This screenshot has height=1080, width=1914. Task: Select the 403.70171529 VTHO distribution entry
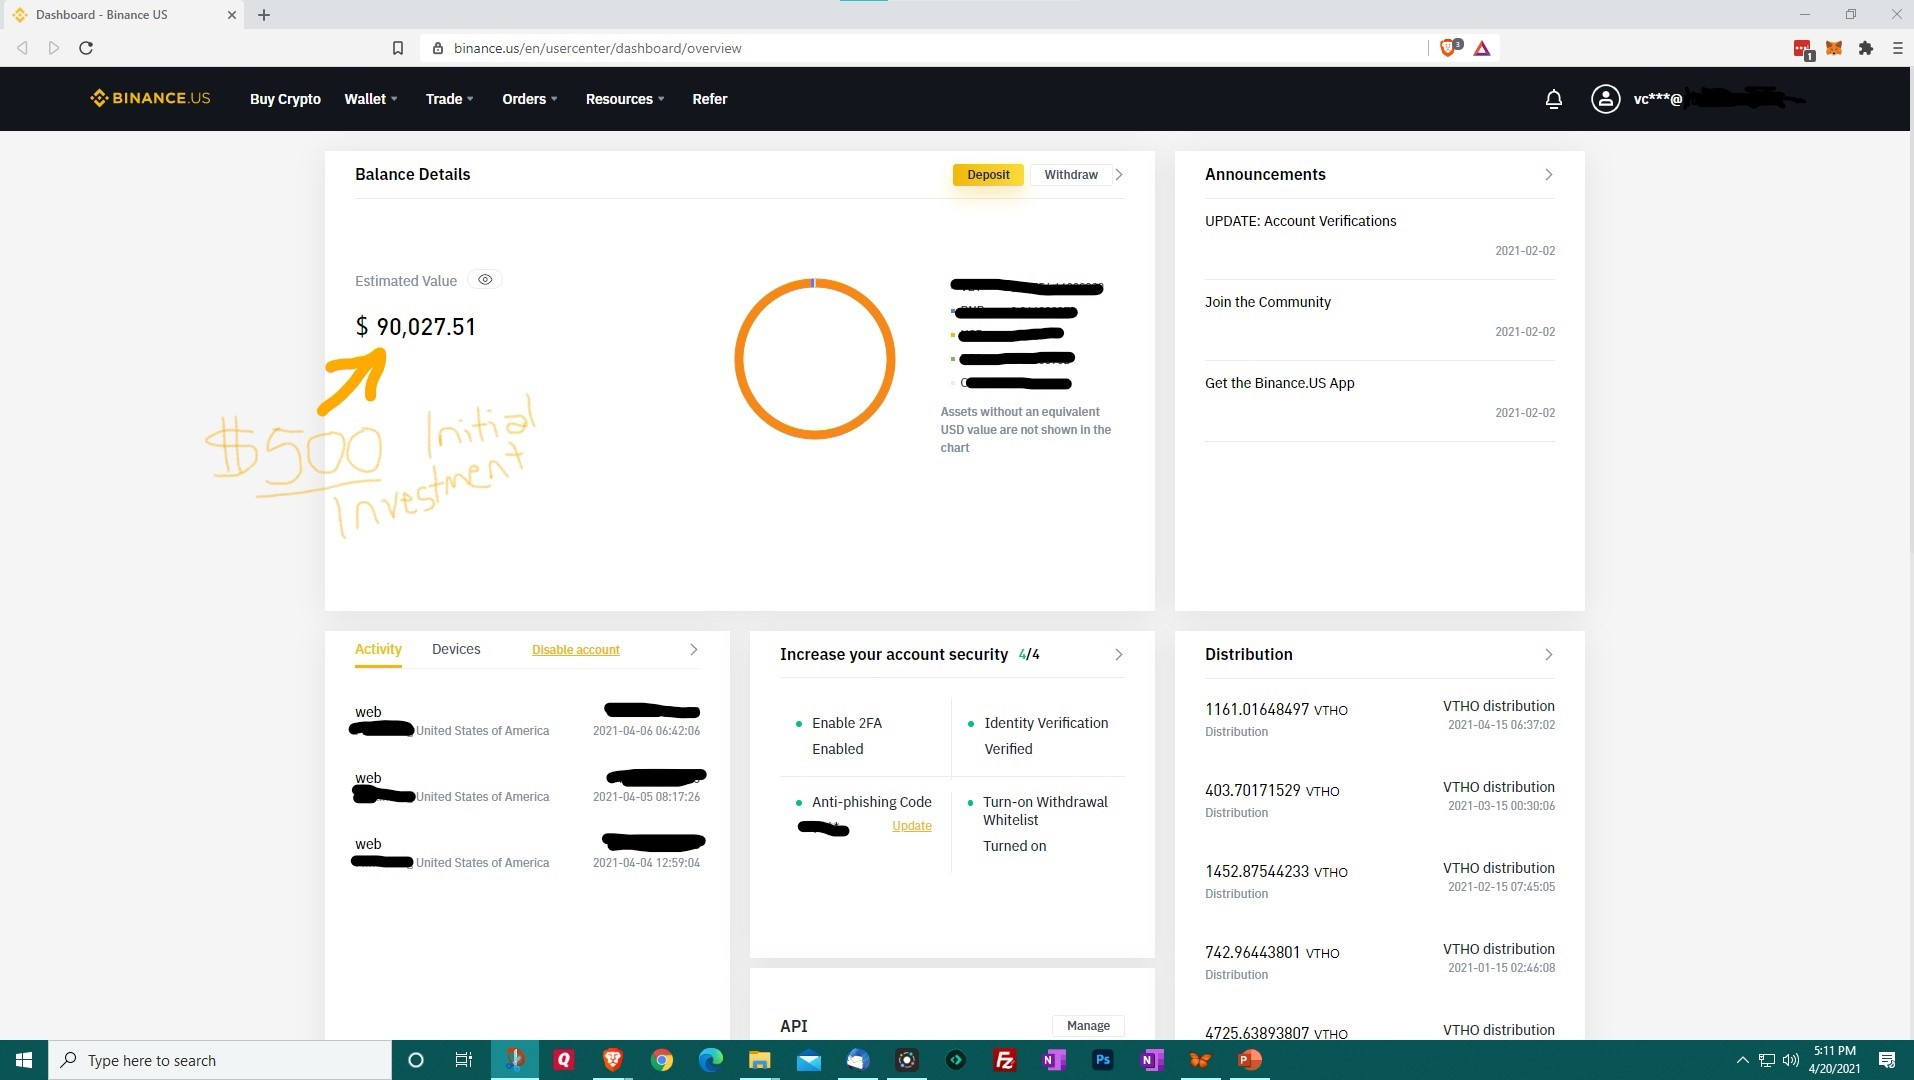[x=1380, y=799]
